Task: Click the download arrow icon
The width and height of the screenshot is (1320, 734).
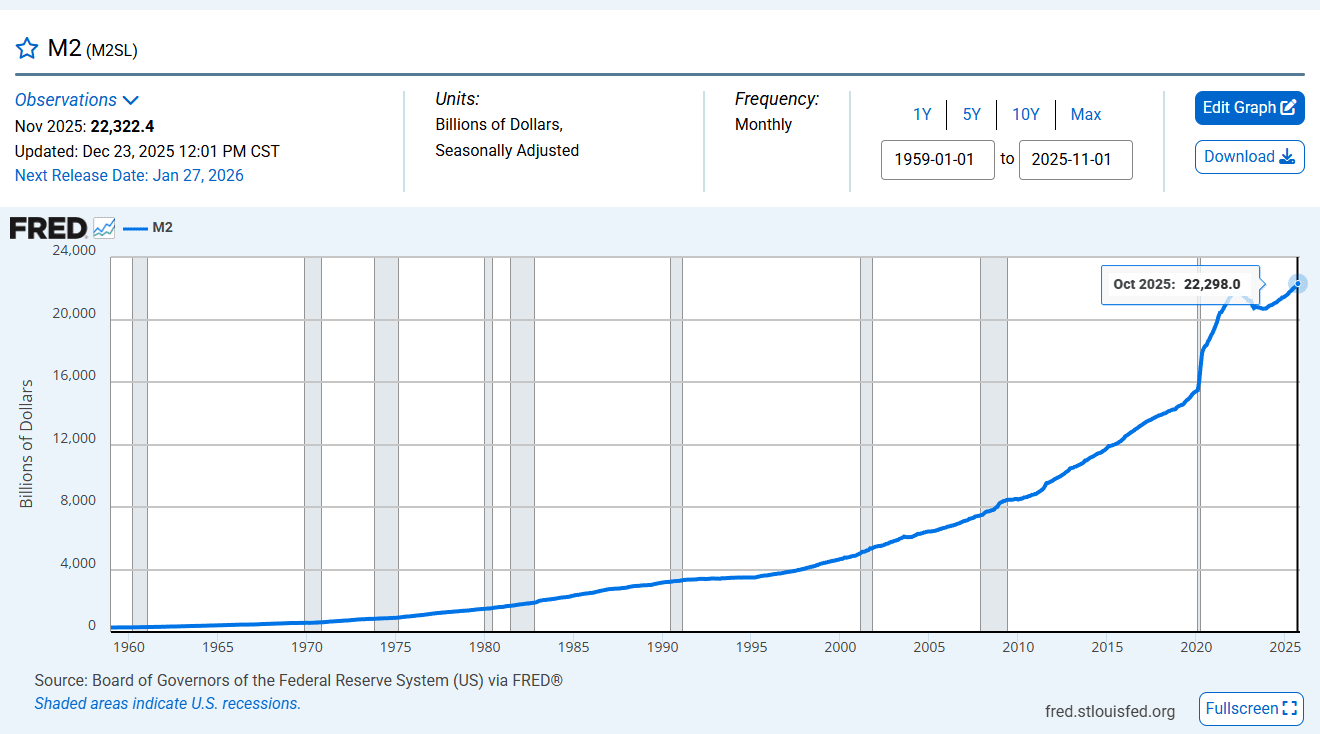Action: tap(1287, 157)
